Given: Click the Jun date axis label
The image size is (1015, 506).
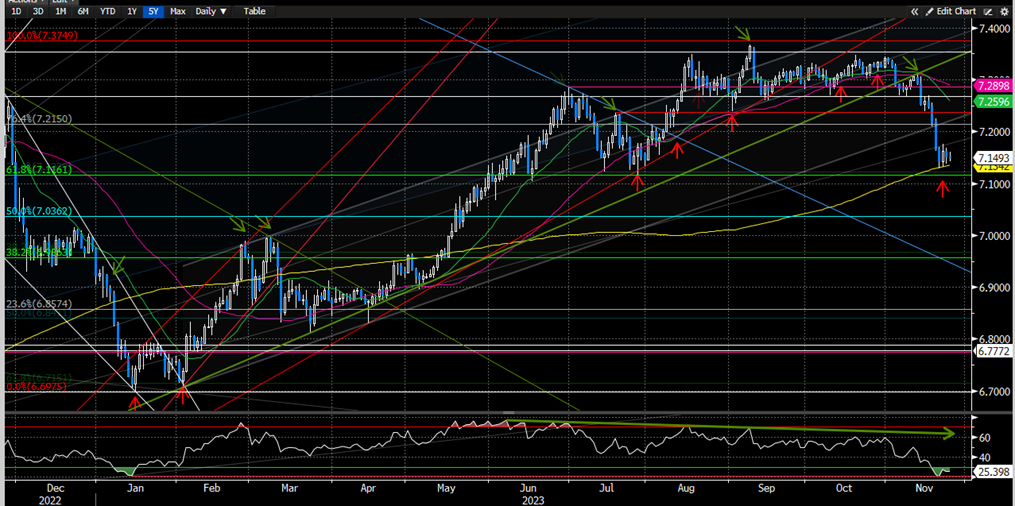Looking at the screenshot, I should point(529,489).
